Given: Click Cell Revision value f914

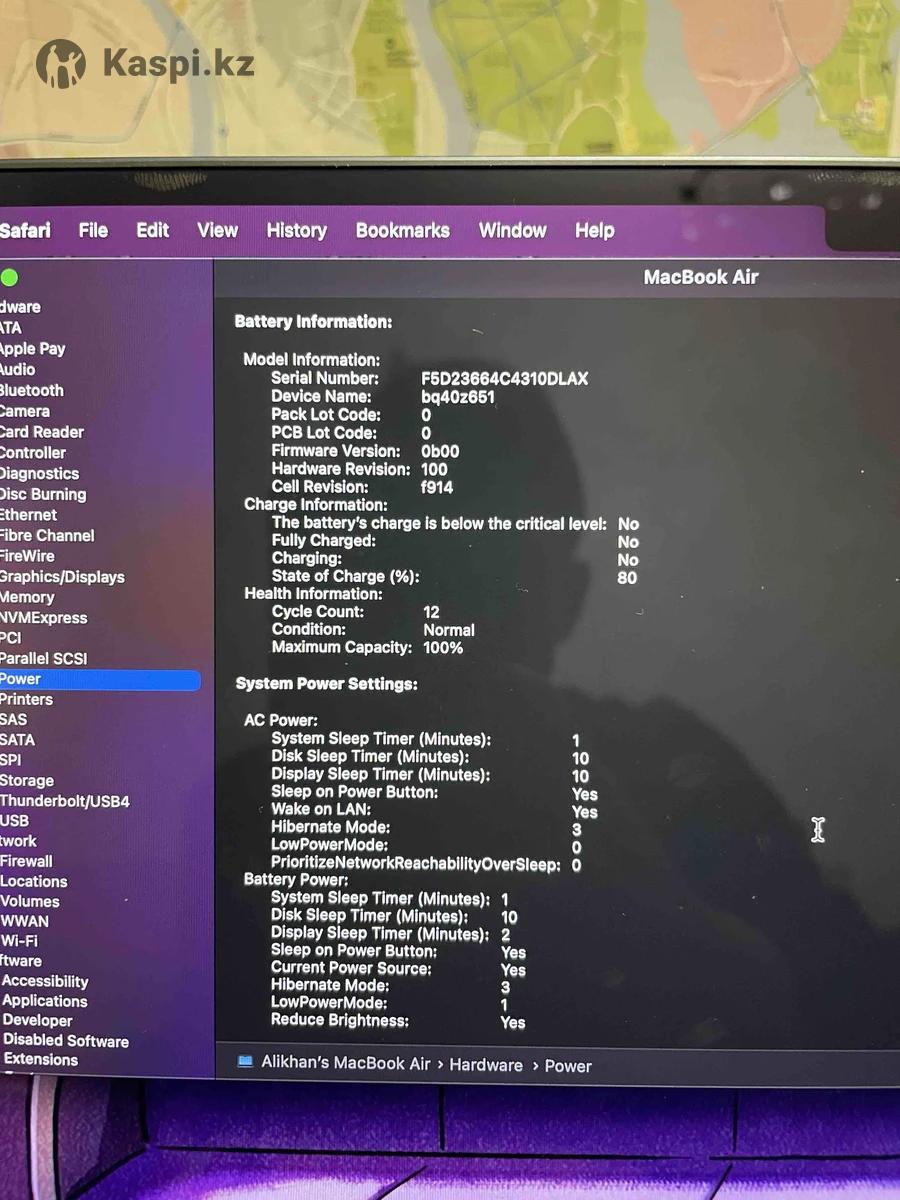Looking at the screenshot, I should coord(437,487).
